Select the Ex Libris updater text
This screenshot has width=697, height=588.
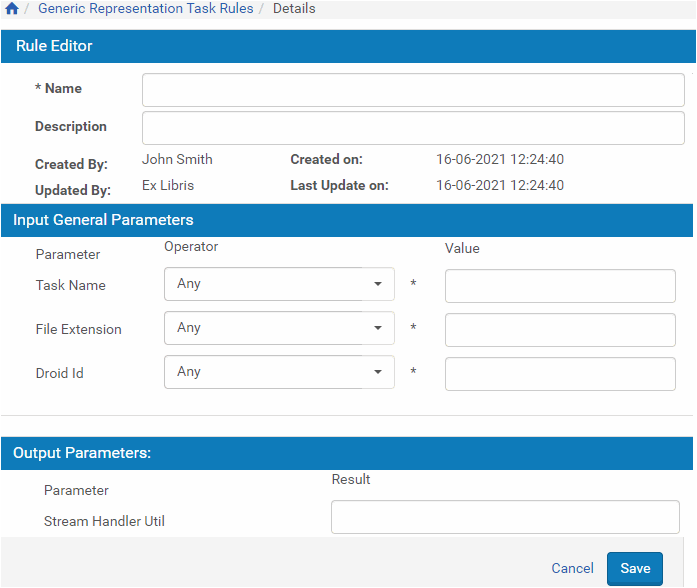point(168,185)
